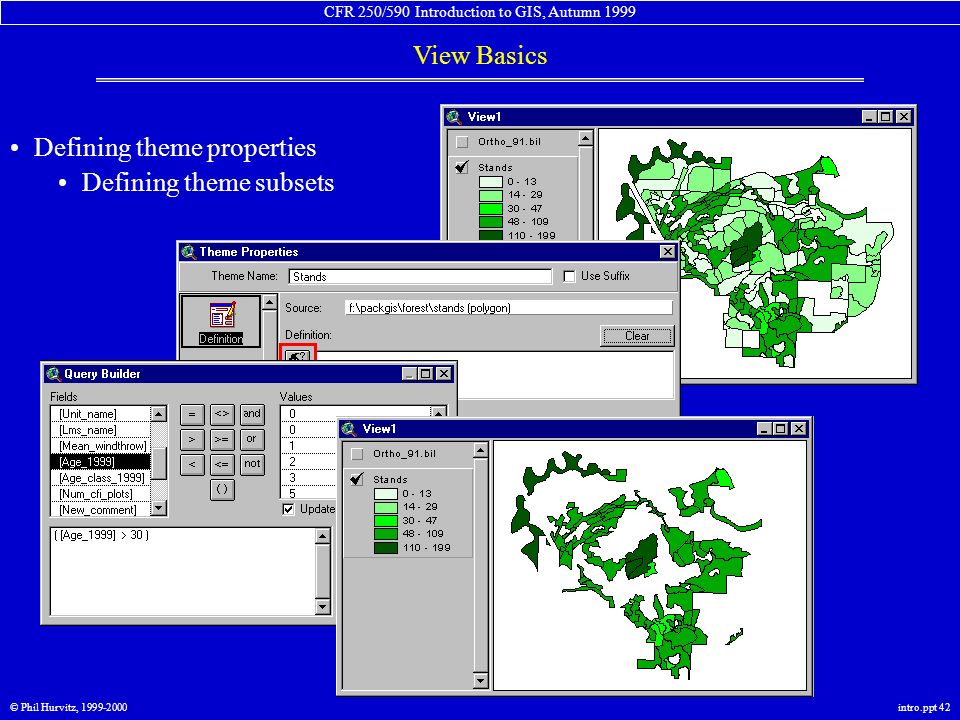Image resolution: width=960 pixels, height=720 pixels.
Task: Click the not-equal <> operator button
Action: coord(222,414)
